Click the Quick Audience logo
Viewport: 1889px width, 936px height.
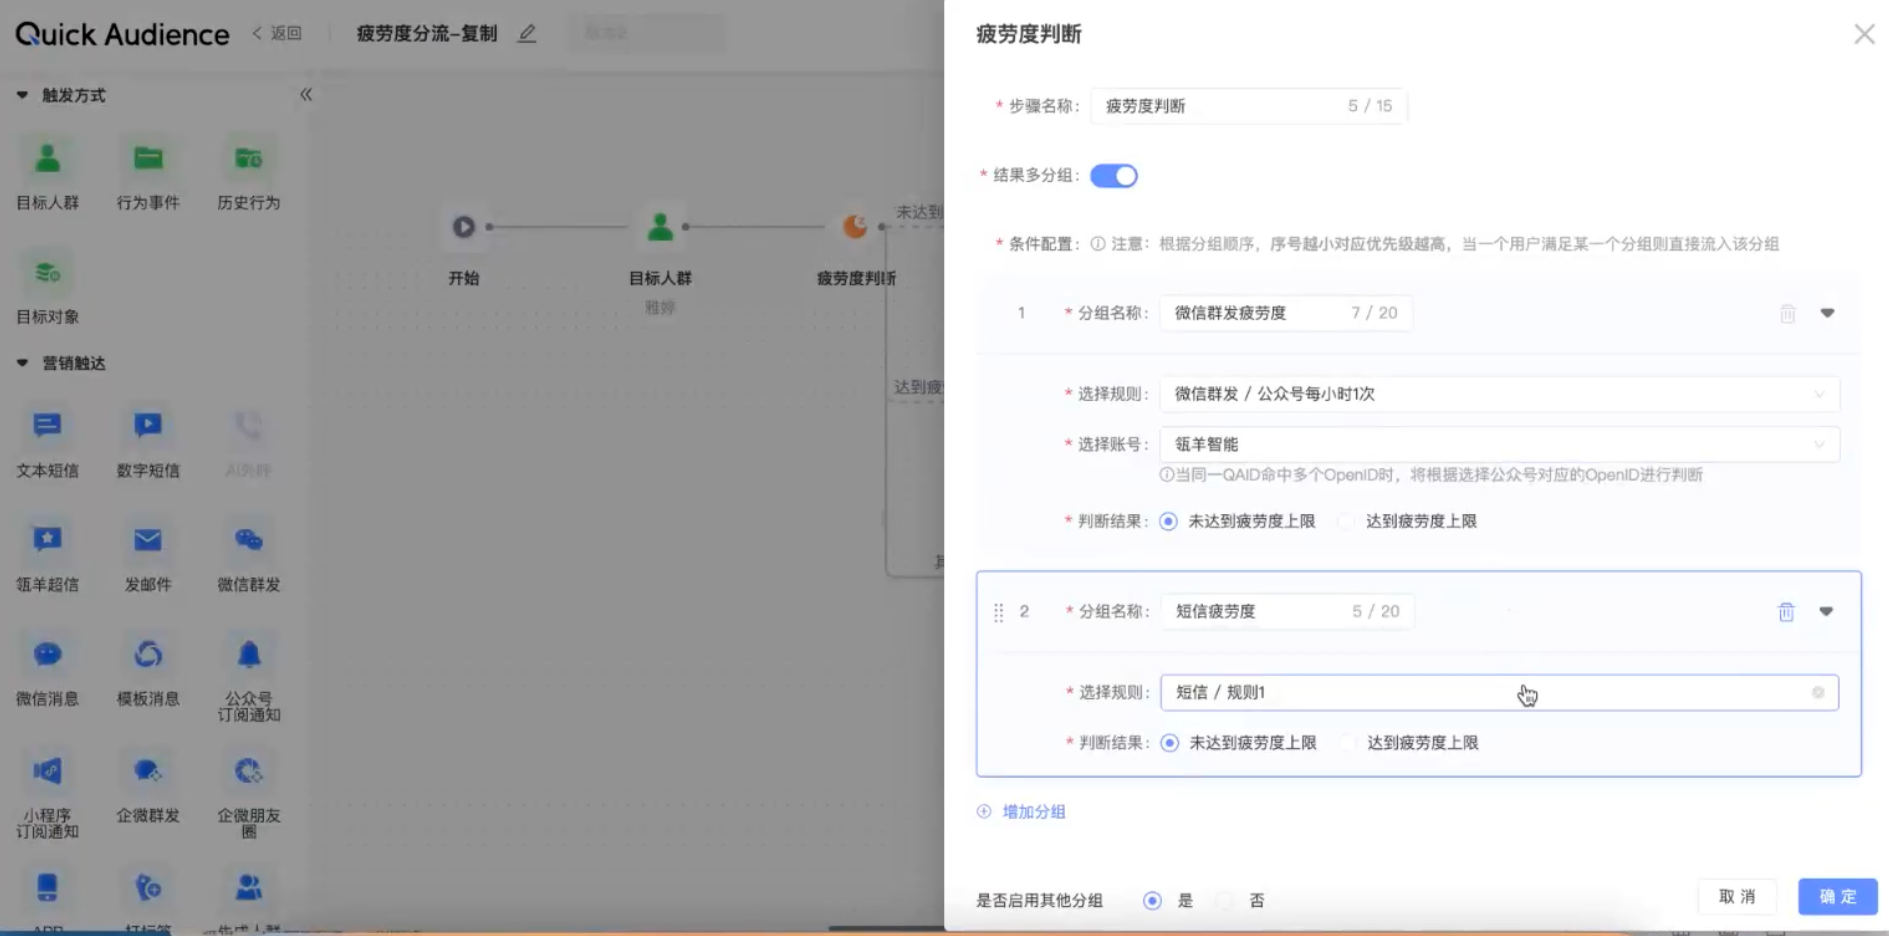pyautogui.click(x=122, y=34)
